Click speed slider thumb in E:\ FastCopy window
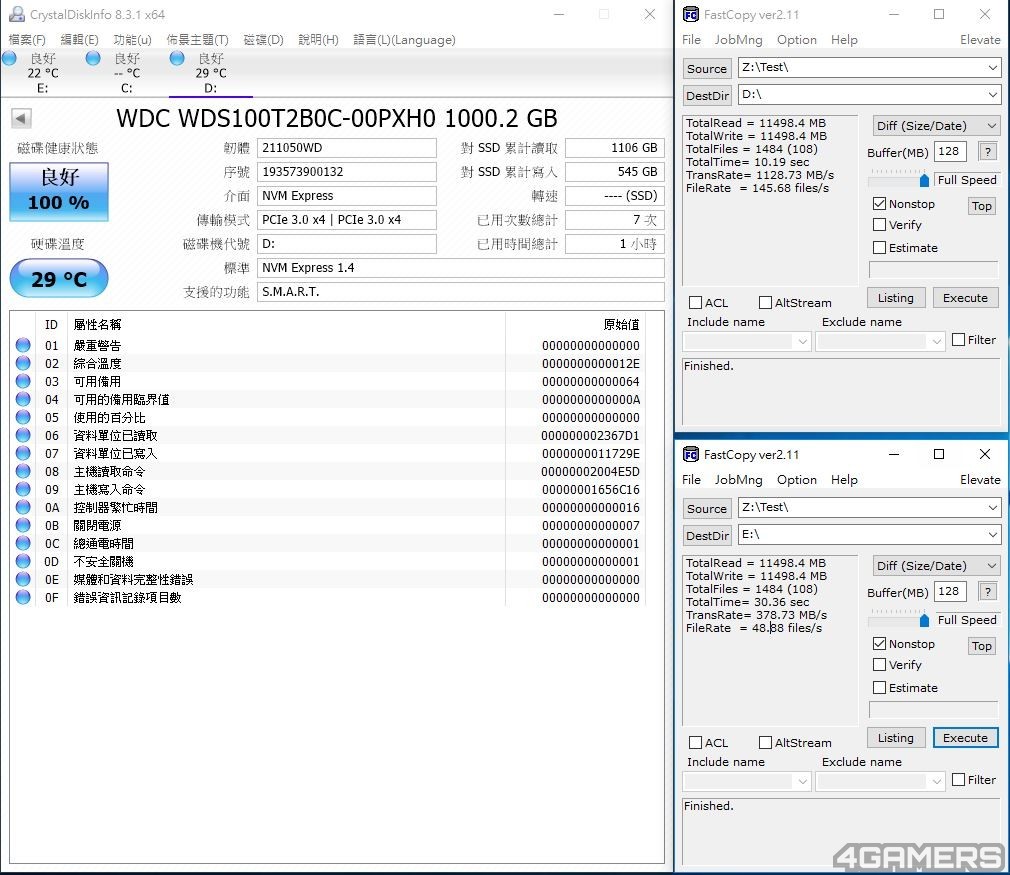The height and width of the screenshot is (875, 1010). point(924,620)
